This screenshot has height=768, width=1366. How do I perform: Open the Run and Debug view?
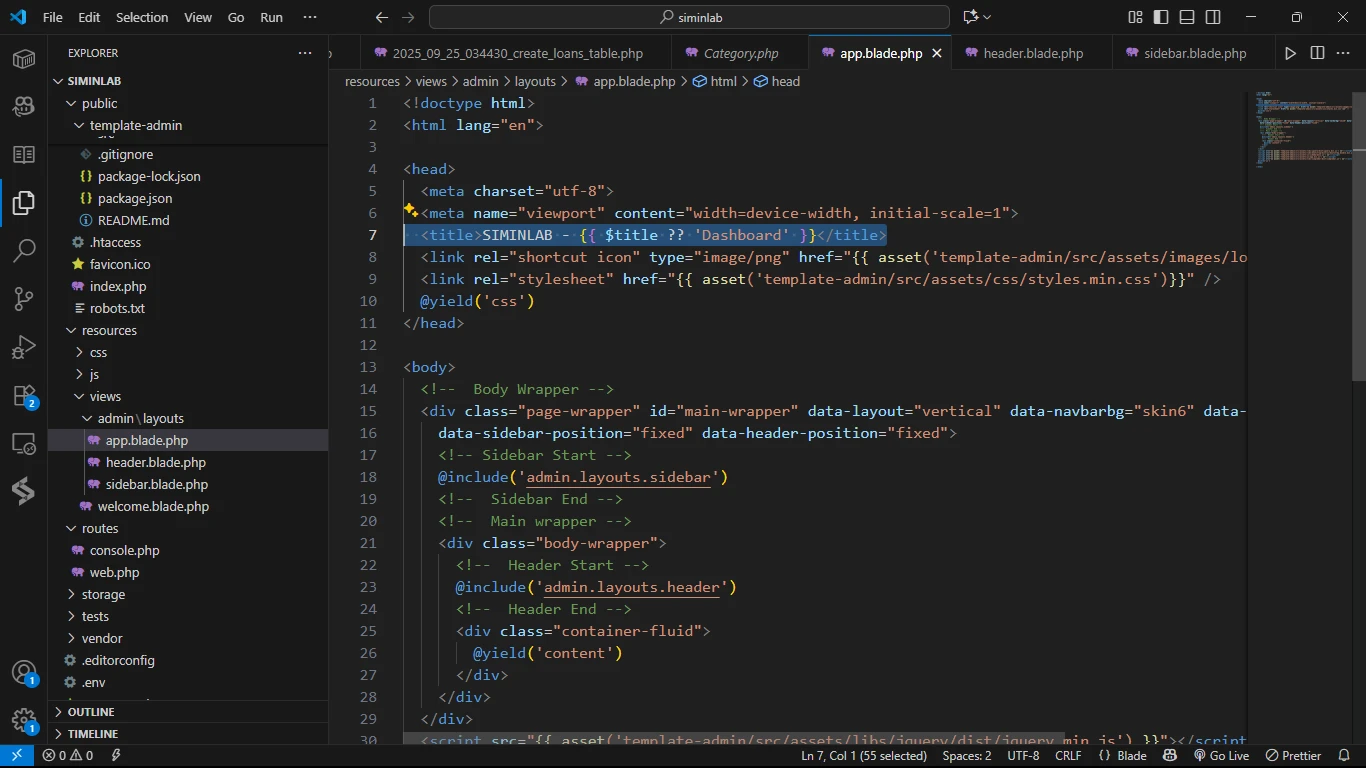click(x=24, y=347)
